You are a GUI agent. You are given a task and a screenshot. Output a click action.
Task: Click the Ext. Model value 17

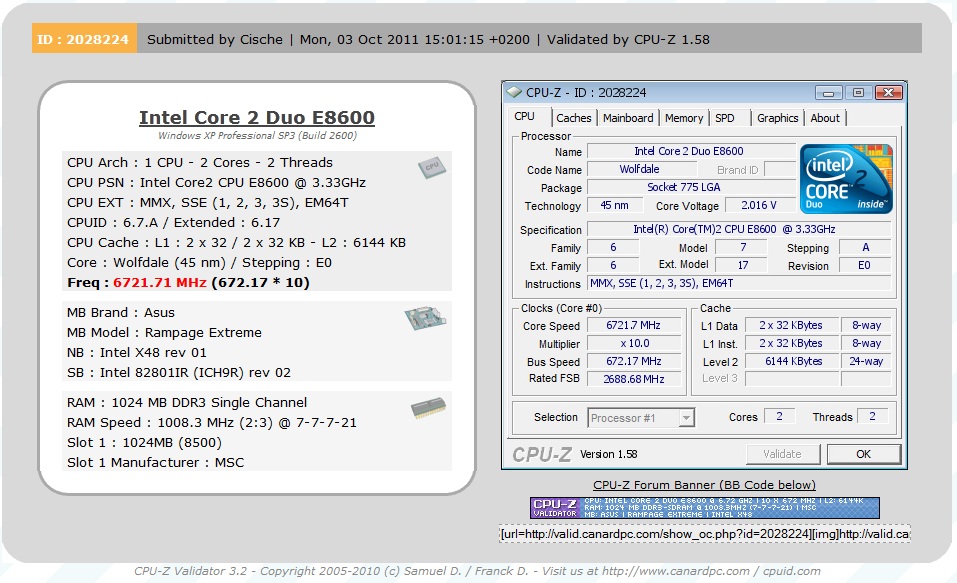pyautogui.click(x=741, y=266)
